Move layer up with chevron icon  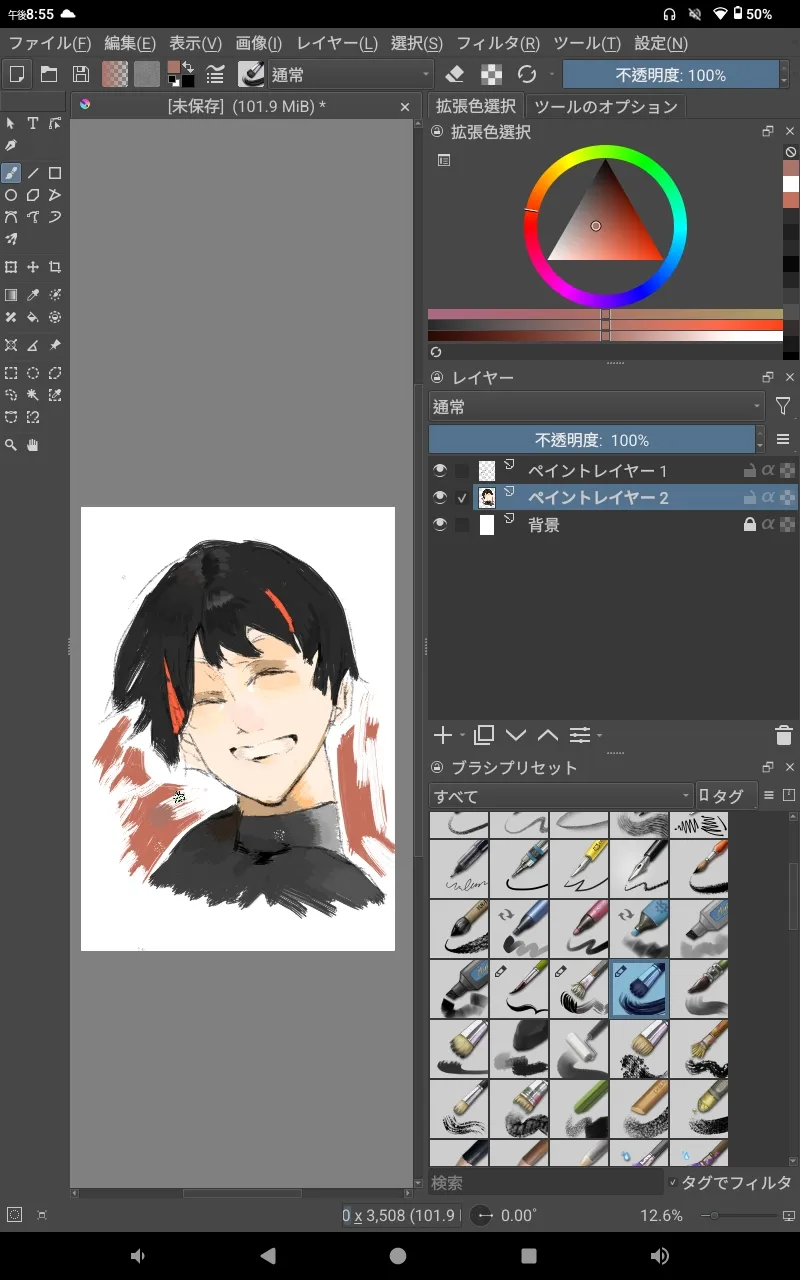point(547,735)
